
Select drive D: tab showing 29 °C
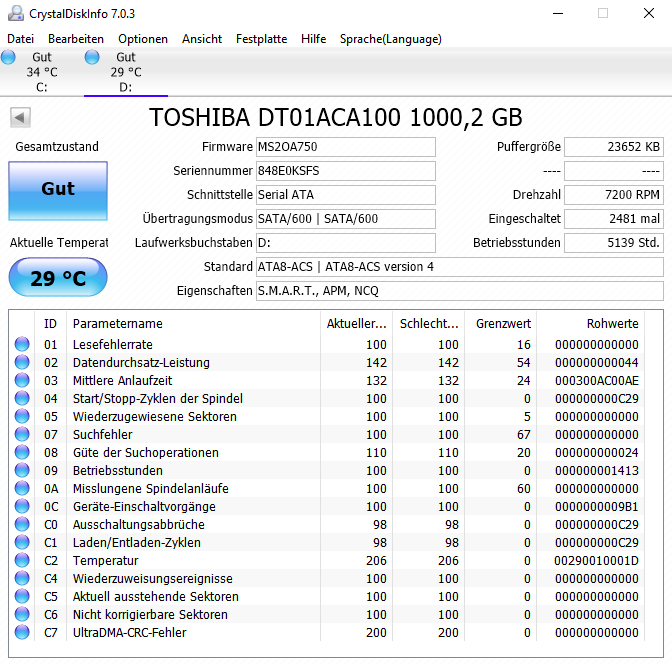[x=126, y=72]
